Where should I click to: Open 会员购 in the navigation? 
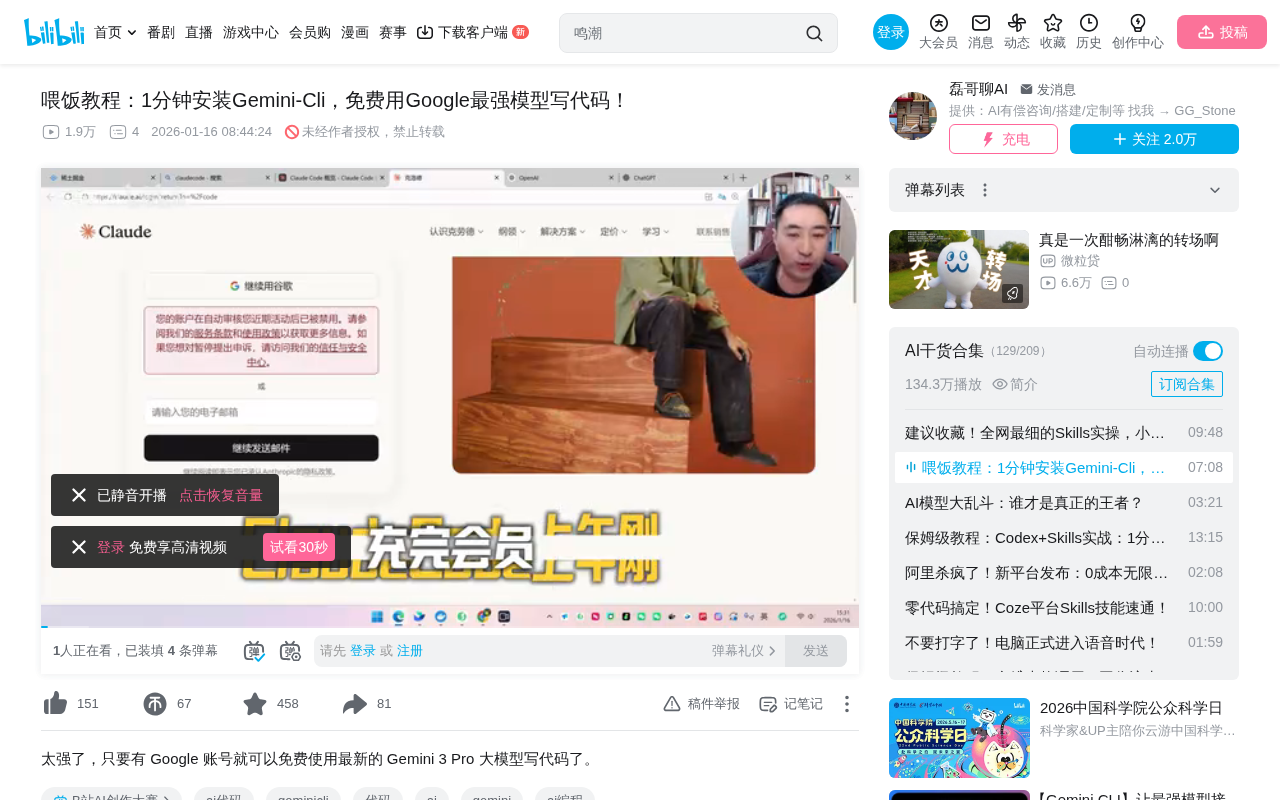click(310, 32)
